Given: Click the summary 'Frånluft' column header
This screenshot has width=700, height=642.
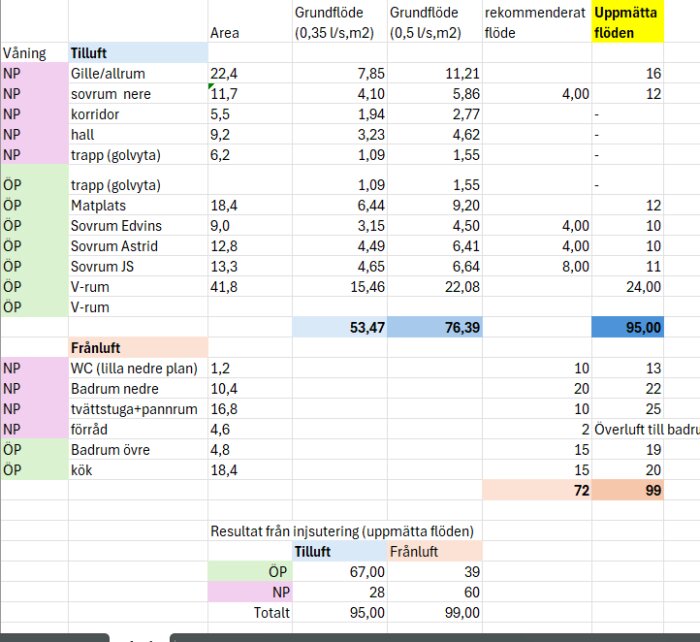Looking at the screenshot, I should pos(435,551).
